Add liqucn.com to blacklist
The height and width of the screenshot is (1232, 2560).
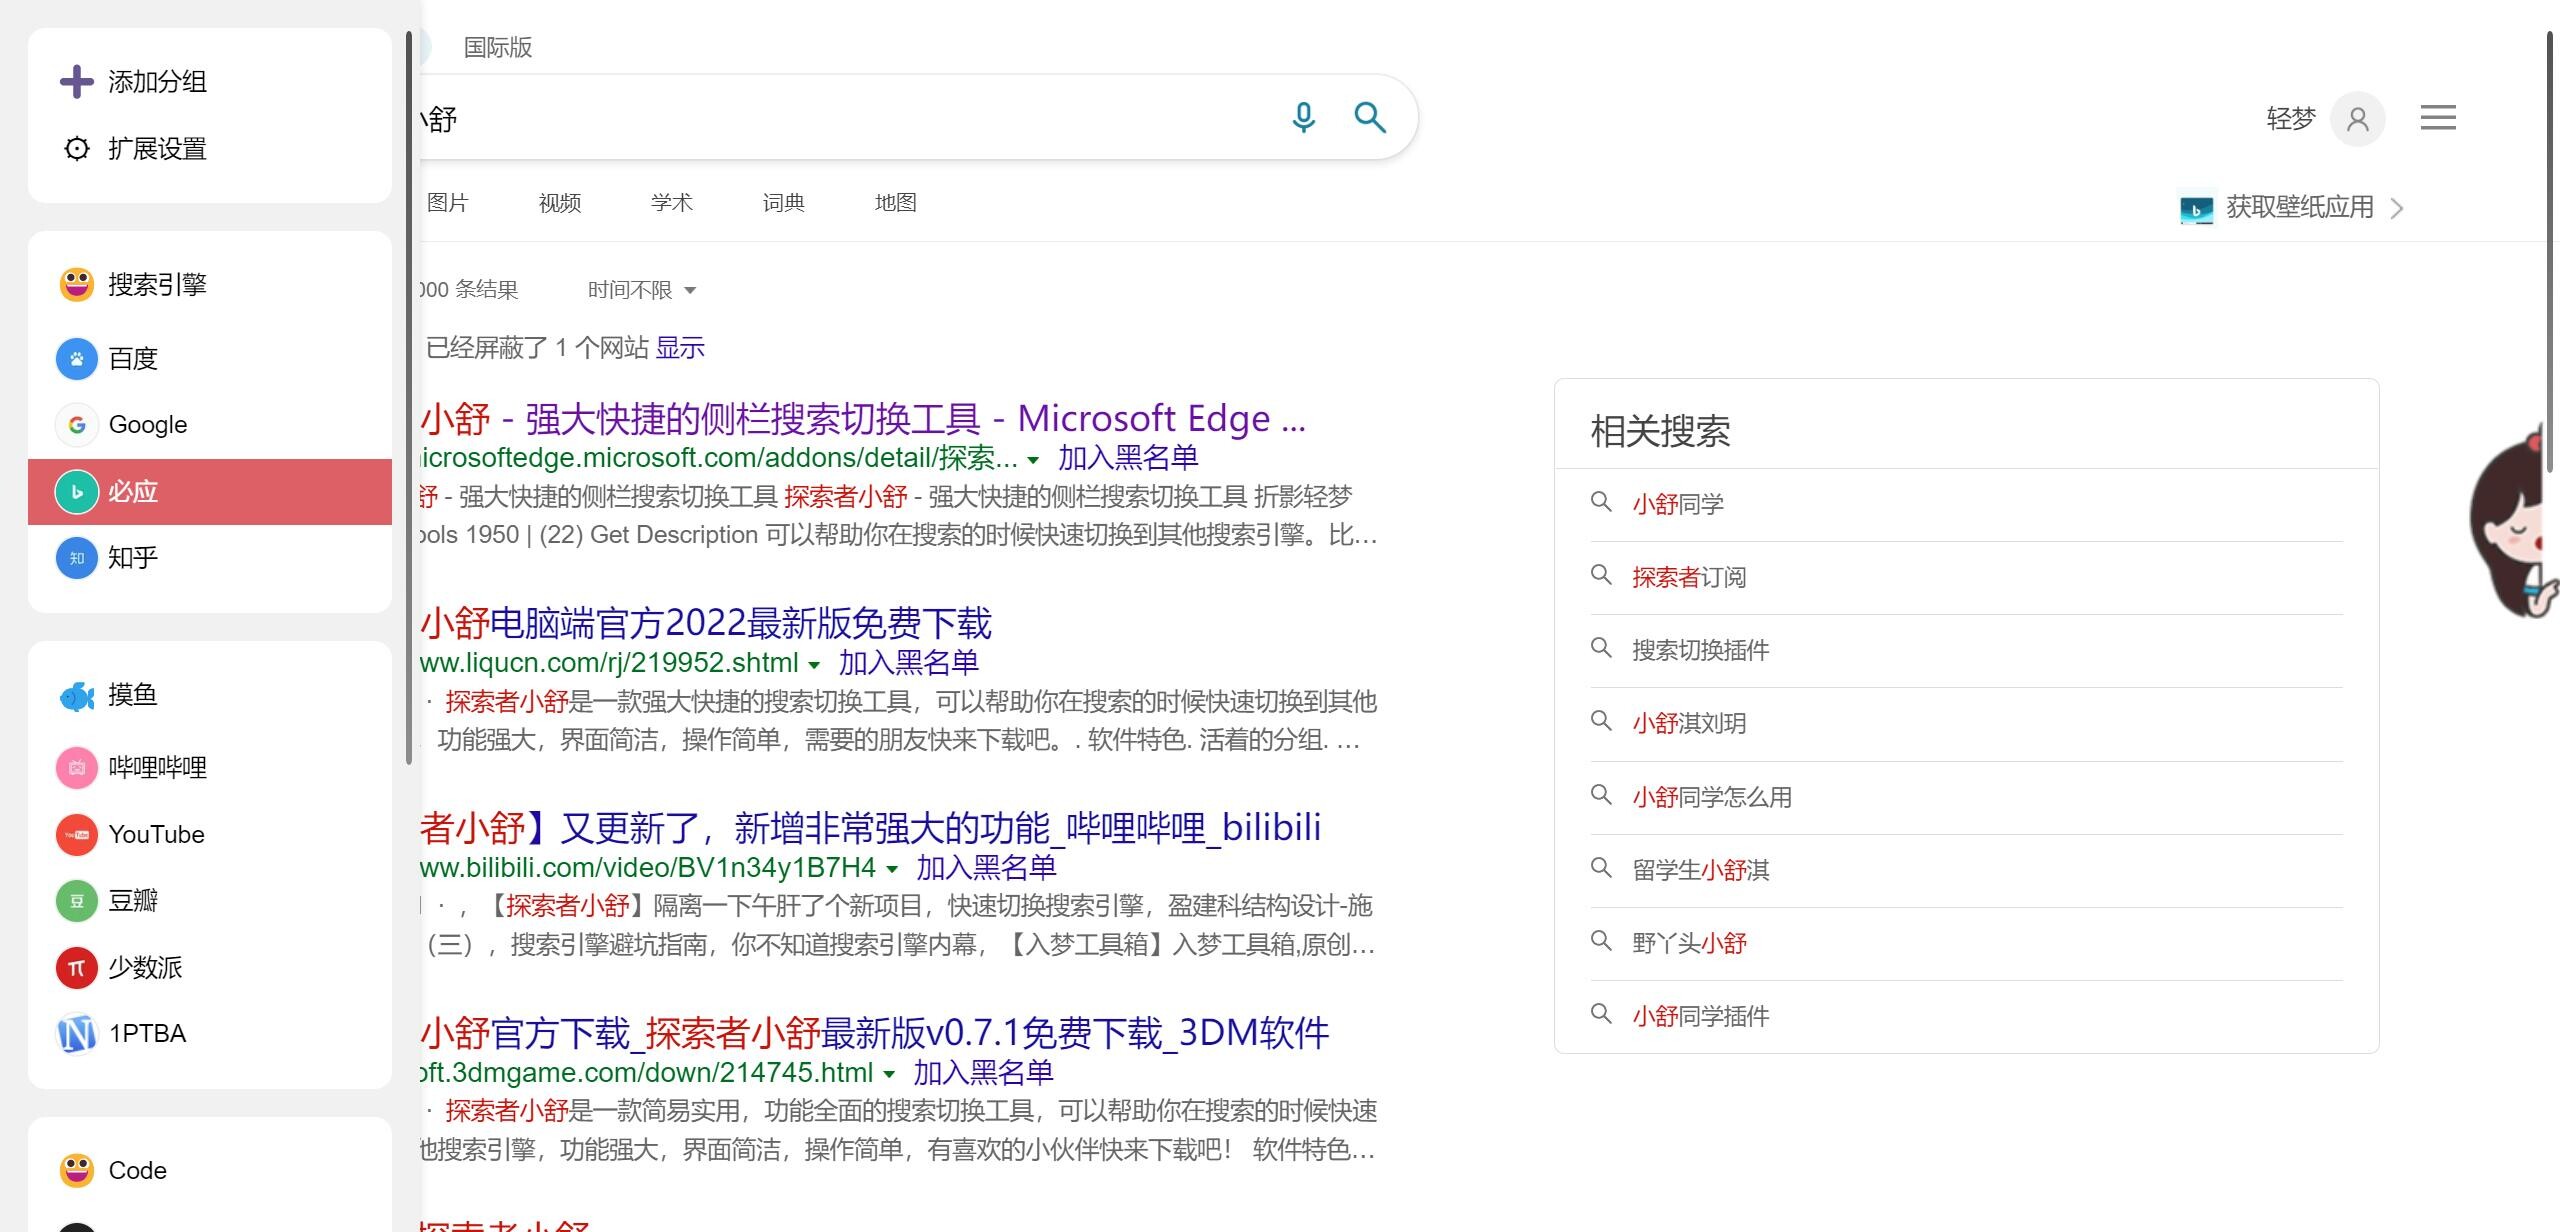click(x=908, y=662)
